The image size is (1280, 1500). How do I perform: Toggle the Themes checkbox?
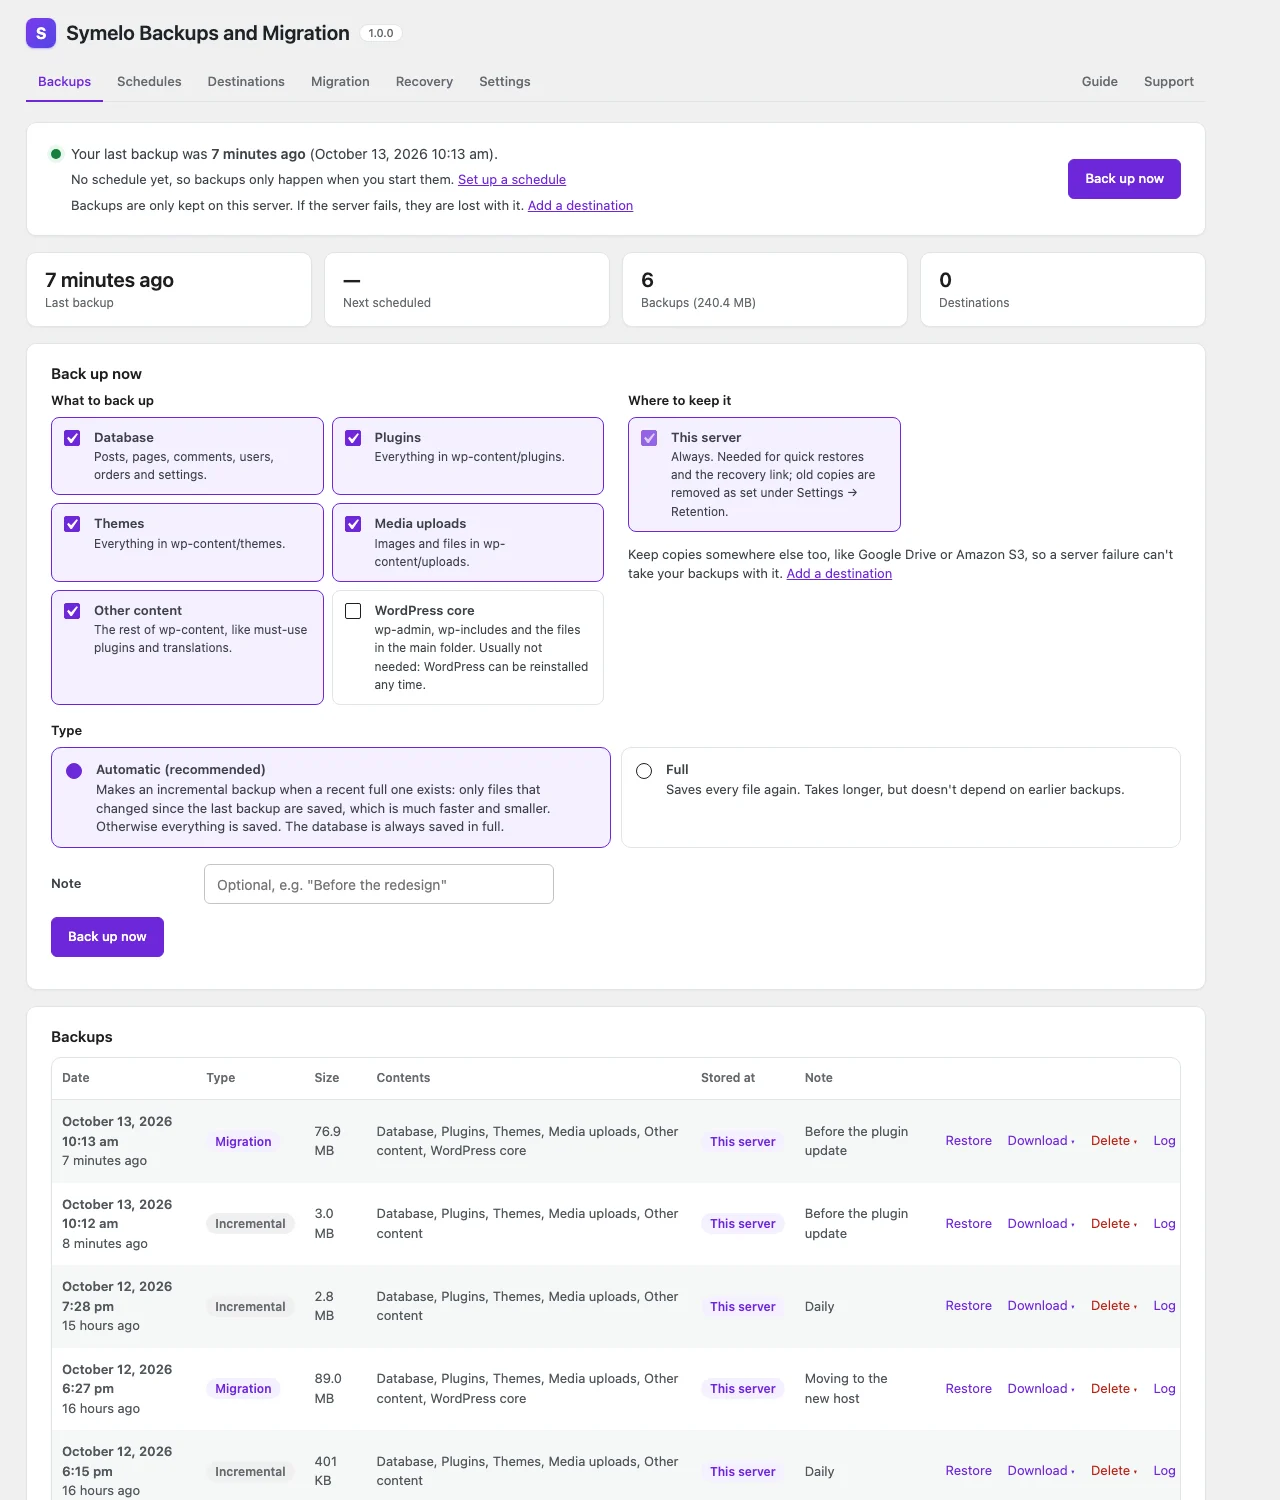[x=72, y=524]
